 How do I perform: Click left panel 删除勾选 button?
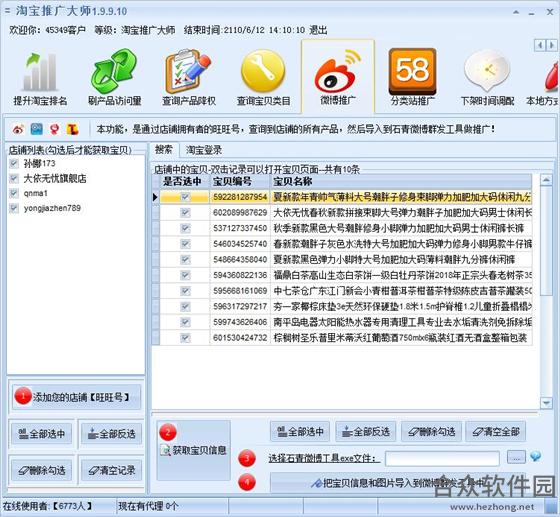point(41,470)
